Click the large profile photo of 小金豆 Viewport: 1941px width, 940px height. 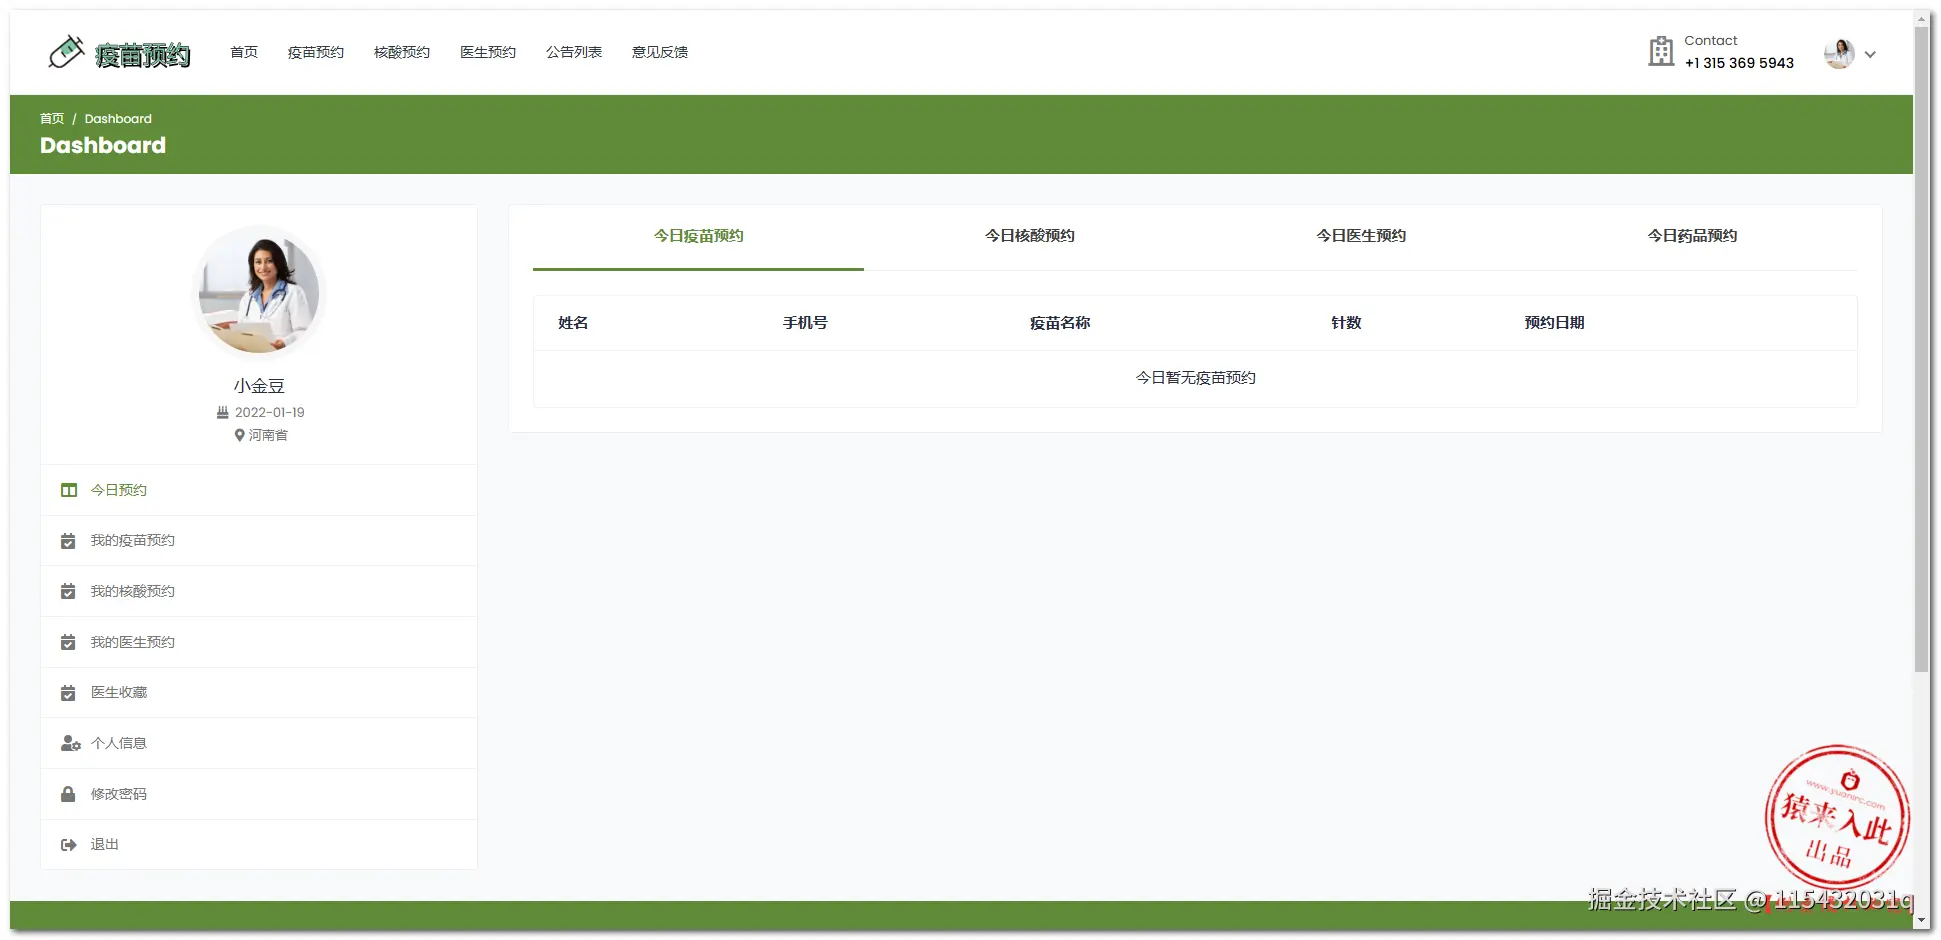pyautogui.click(x=259, y=292)
